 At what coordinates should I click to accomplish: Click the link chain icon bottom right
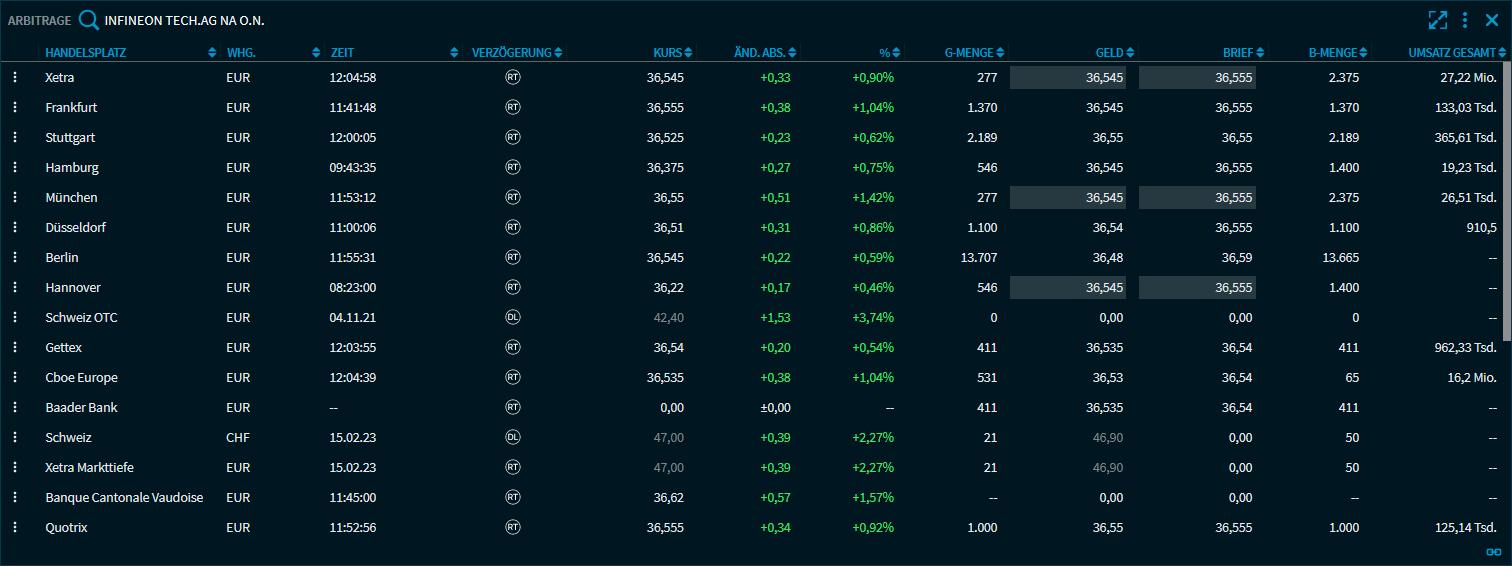click(1494, 552)
